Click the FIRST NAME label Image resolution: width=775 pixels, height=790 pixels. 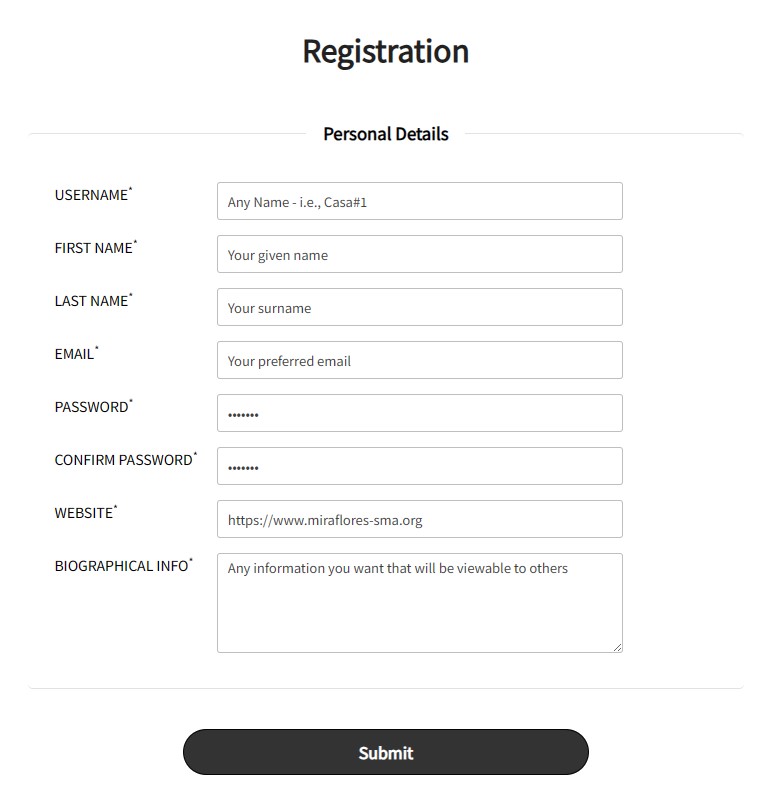(x=94, y=248)
